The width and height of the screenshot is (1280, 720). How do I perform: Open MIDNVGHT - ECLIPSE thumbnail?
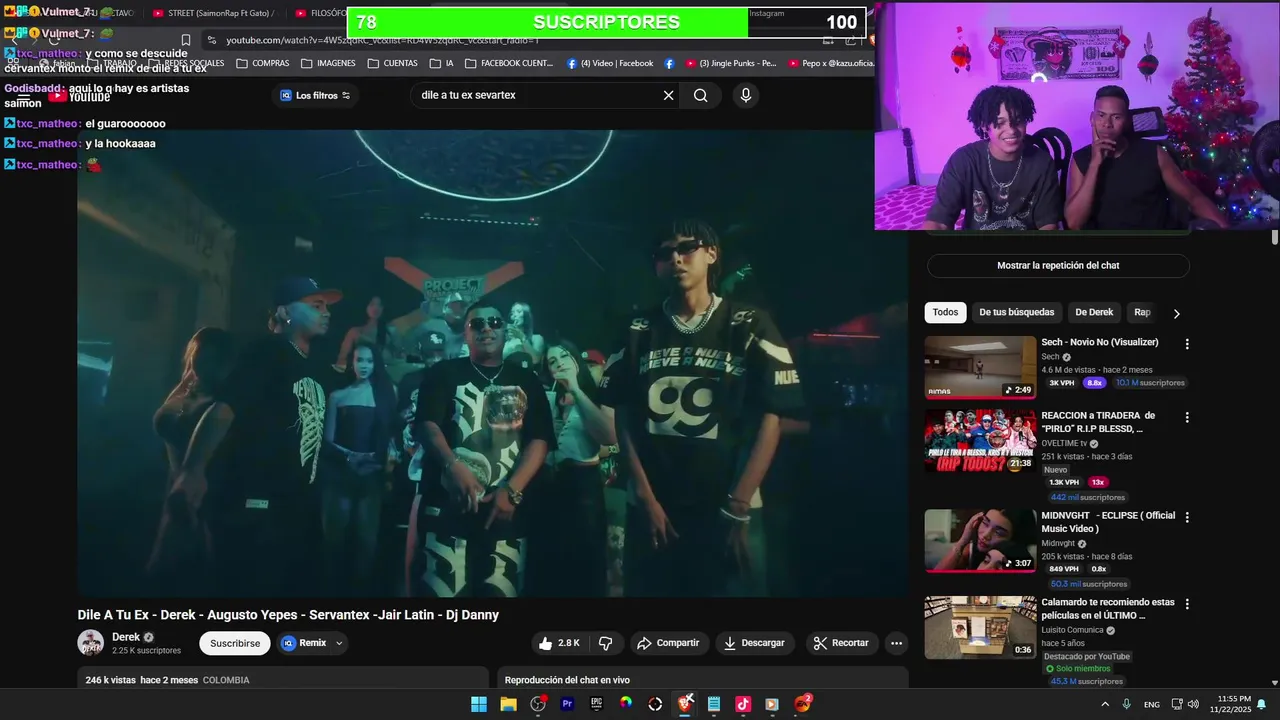click(x=980, y=541)
